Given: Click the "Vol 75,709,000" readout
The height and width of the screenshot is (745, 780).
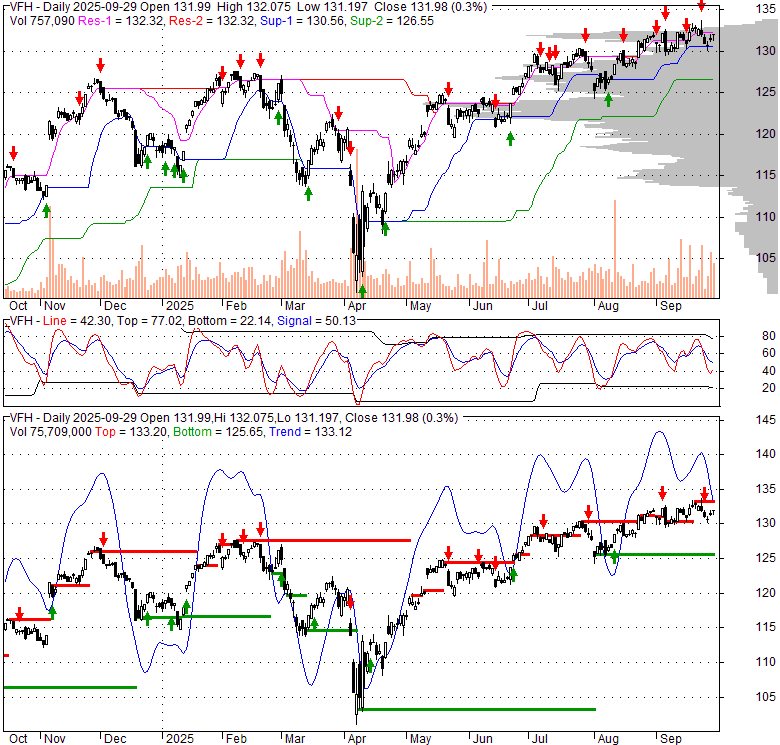Looking at the screenshot, I should (51, 432).
